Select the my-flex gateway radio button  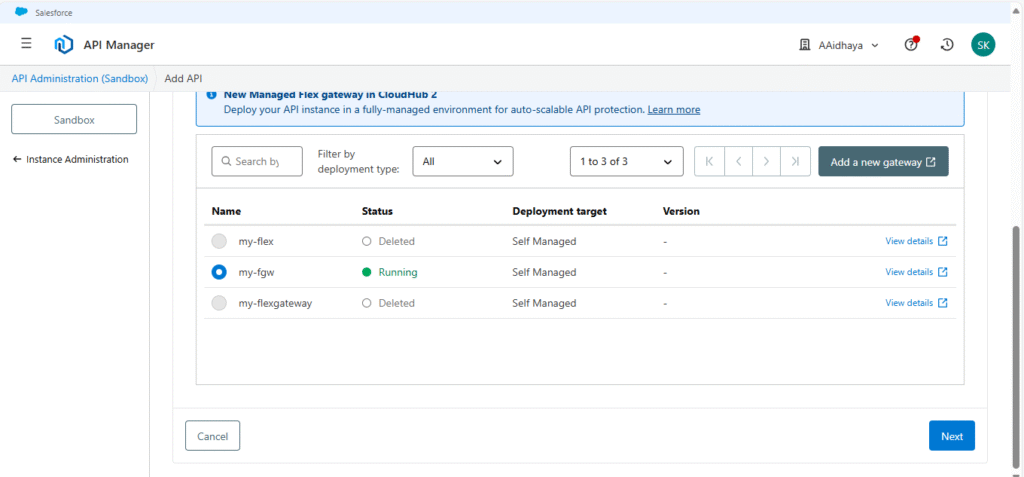[x=219, y=241]
